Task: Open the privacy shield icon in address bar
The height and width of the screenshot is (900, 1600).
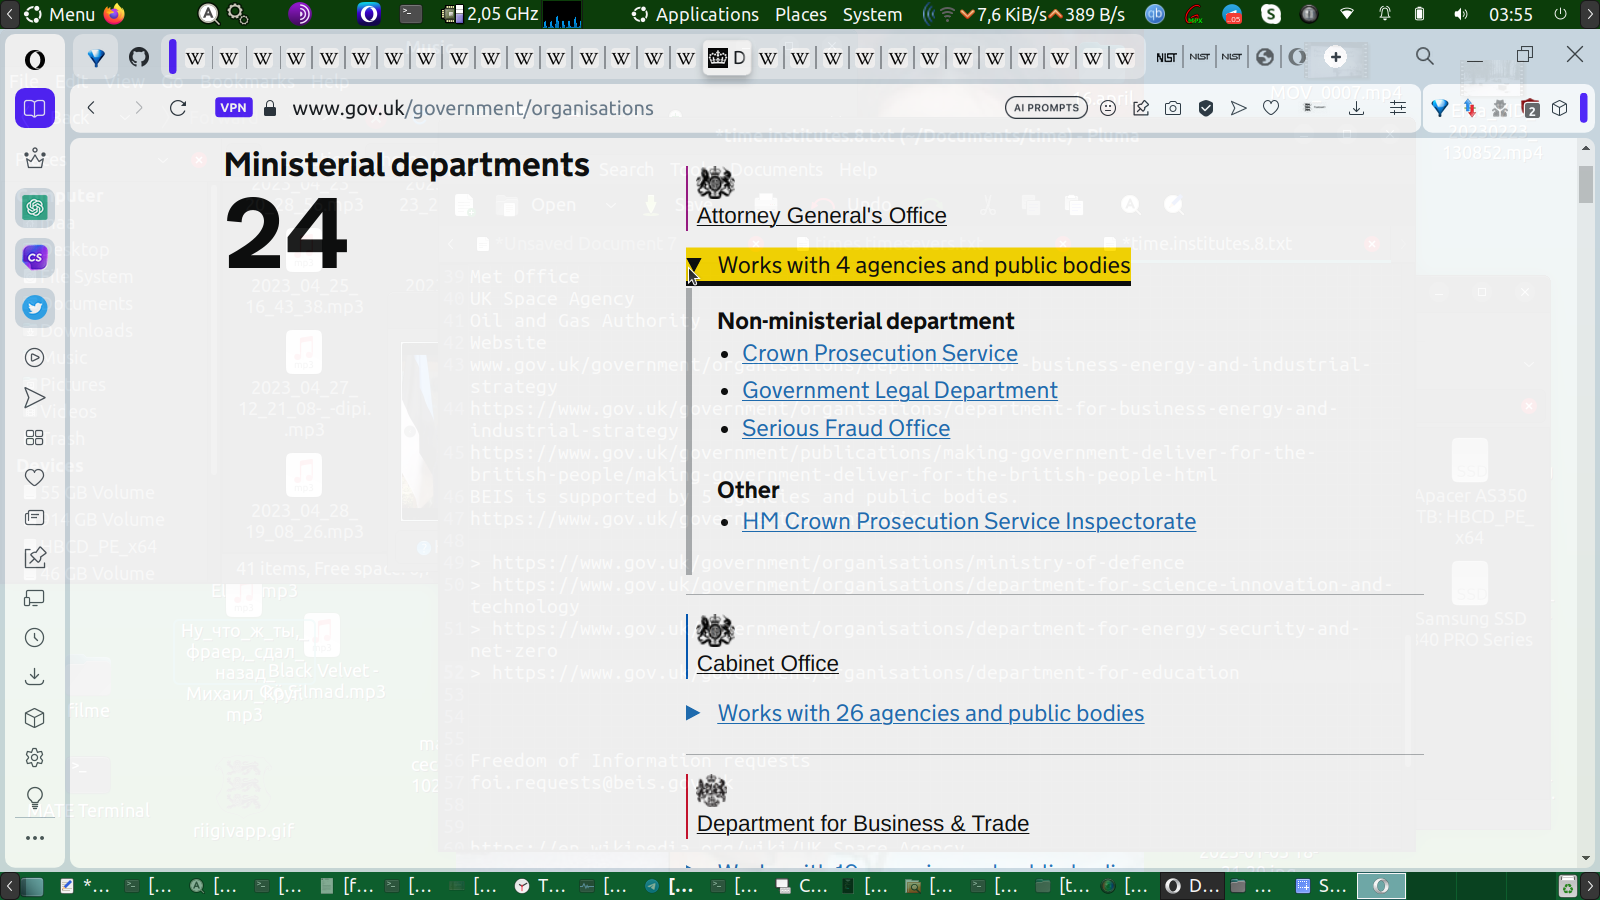Action: [x=1206, y=108]
